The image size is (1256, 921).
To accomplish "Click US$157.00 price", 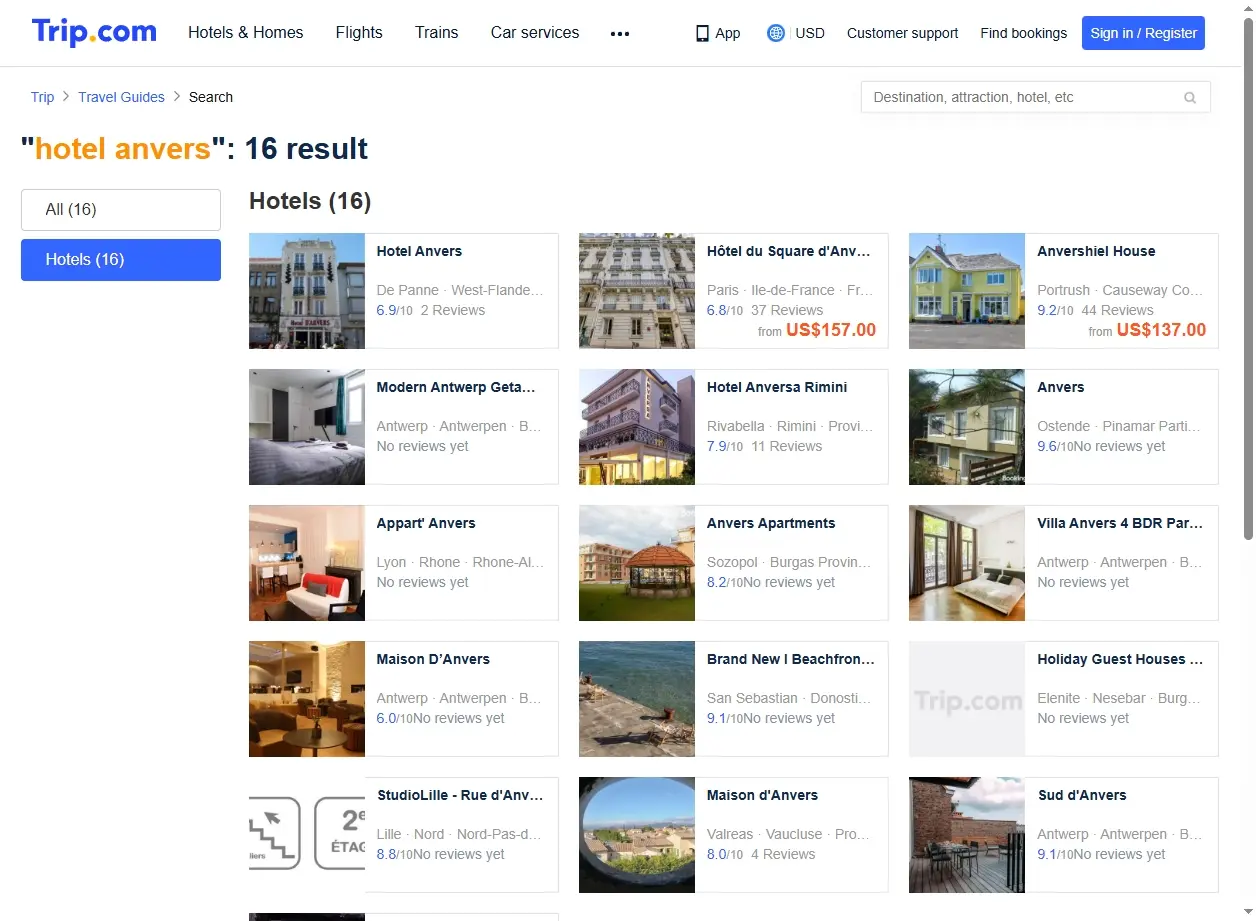I will pos(831,330).
